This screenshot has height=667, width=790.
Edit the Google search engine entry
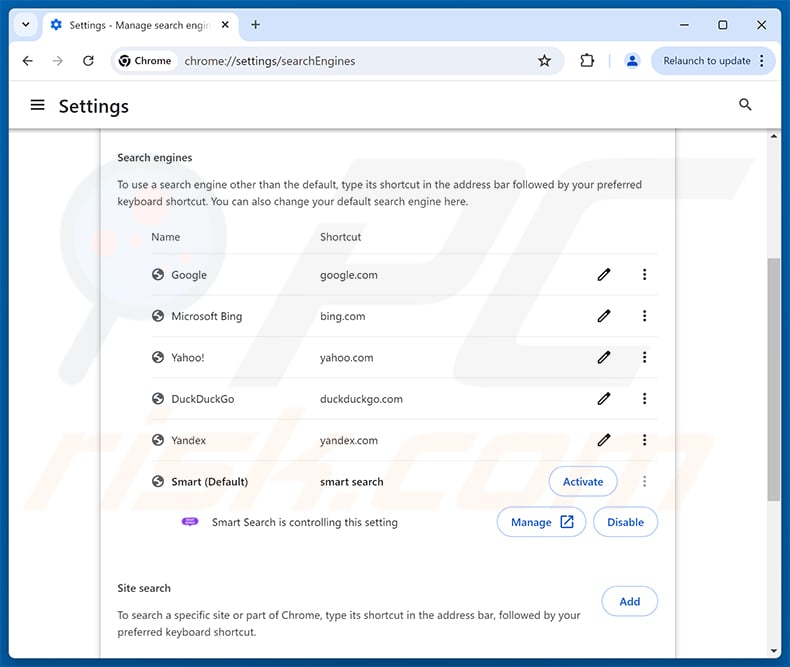(604, 275)
